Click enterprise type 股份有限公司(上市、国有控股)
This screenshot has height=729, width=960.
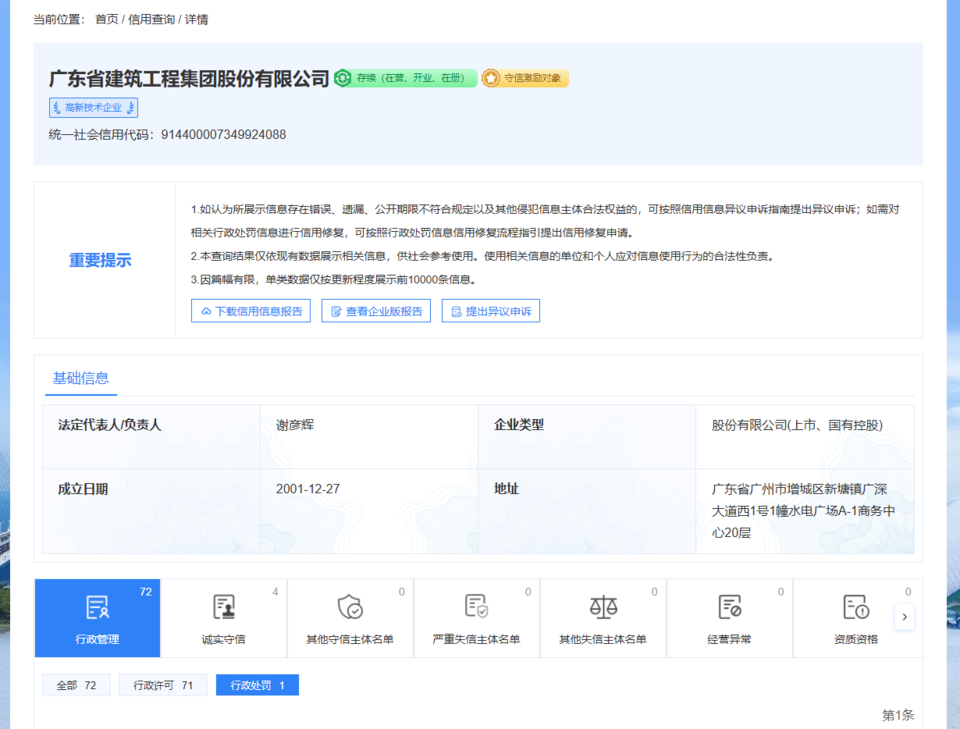(797, 425)
